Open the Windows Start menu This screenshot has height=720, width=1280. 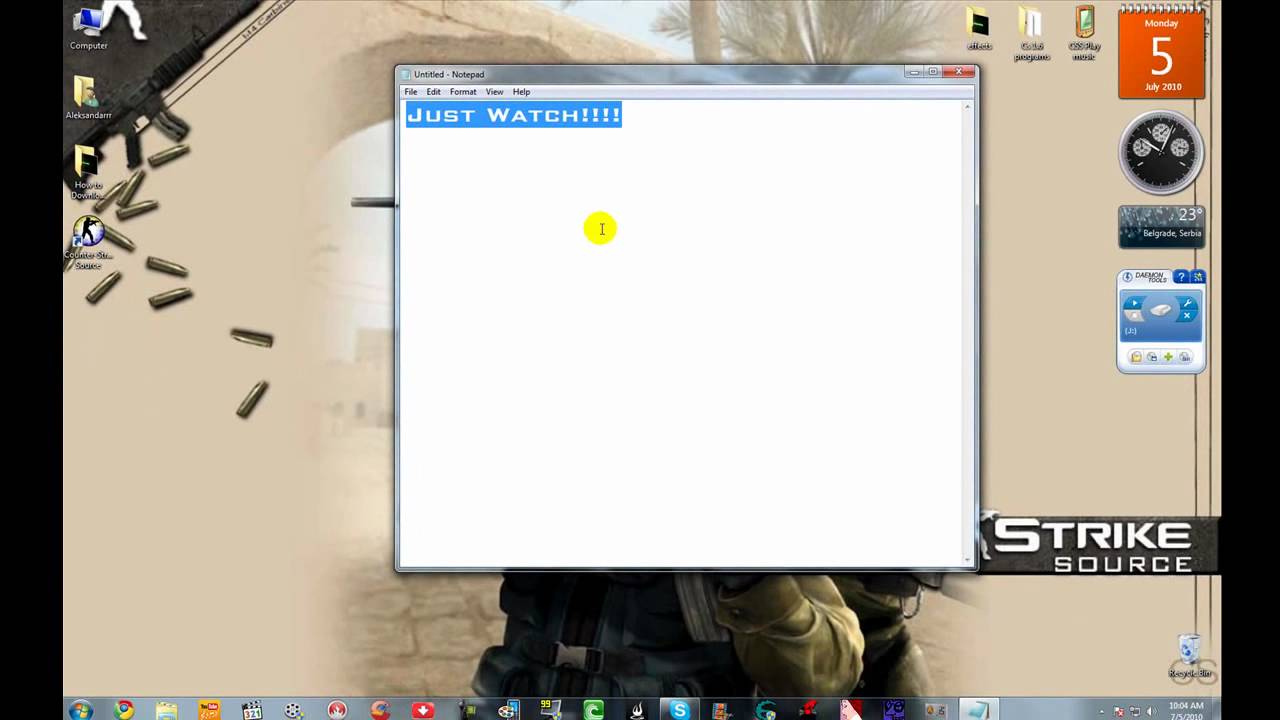[x=81, y=710]
